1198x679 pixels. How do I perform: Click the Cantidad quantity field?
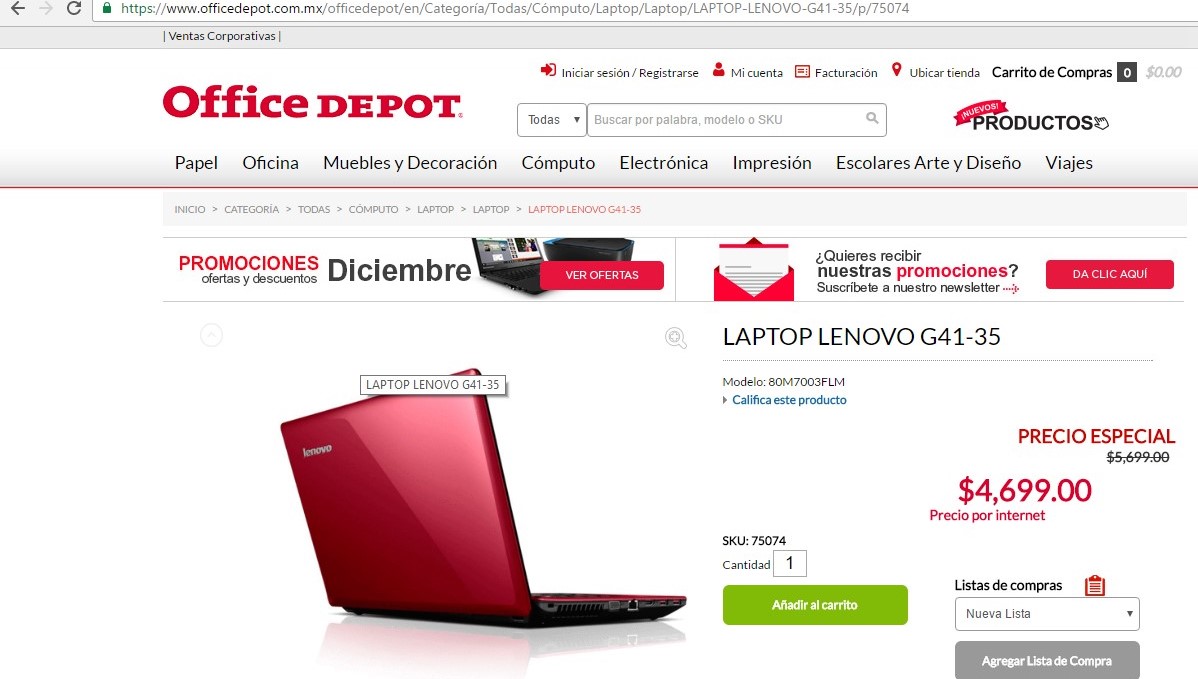click(x=790, y=564)
